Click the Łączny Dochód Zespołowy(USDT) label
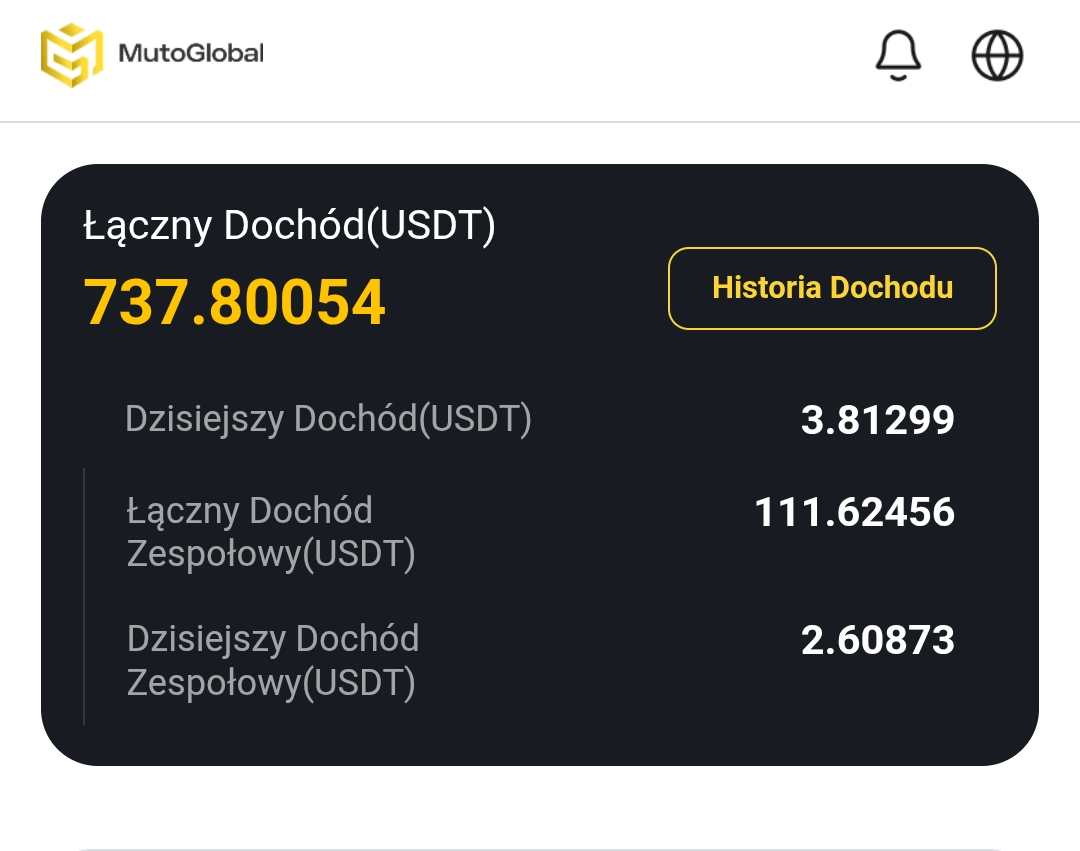The image size is (1080, 851). coord(270,532)
